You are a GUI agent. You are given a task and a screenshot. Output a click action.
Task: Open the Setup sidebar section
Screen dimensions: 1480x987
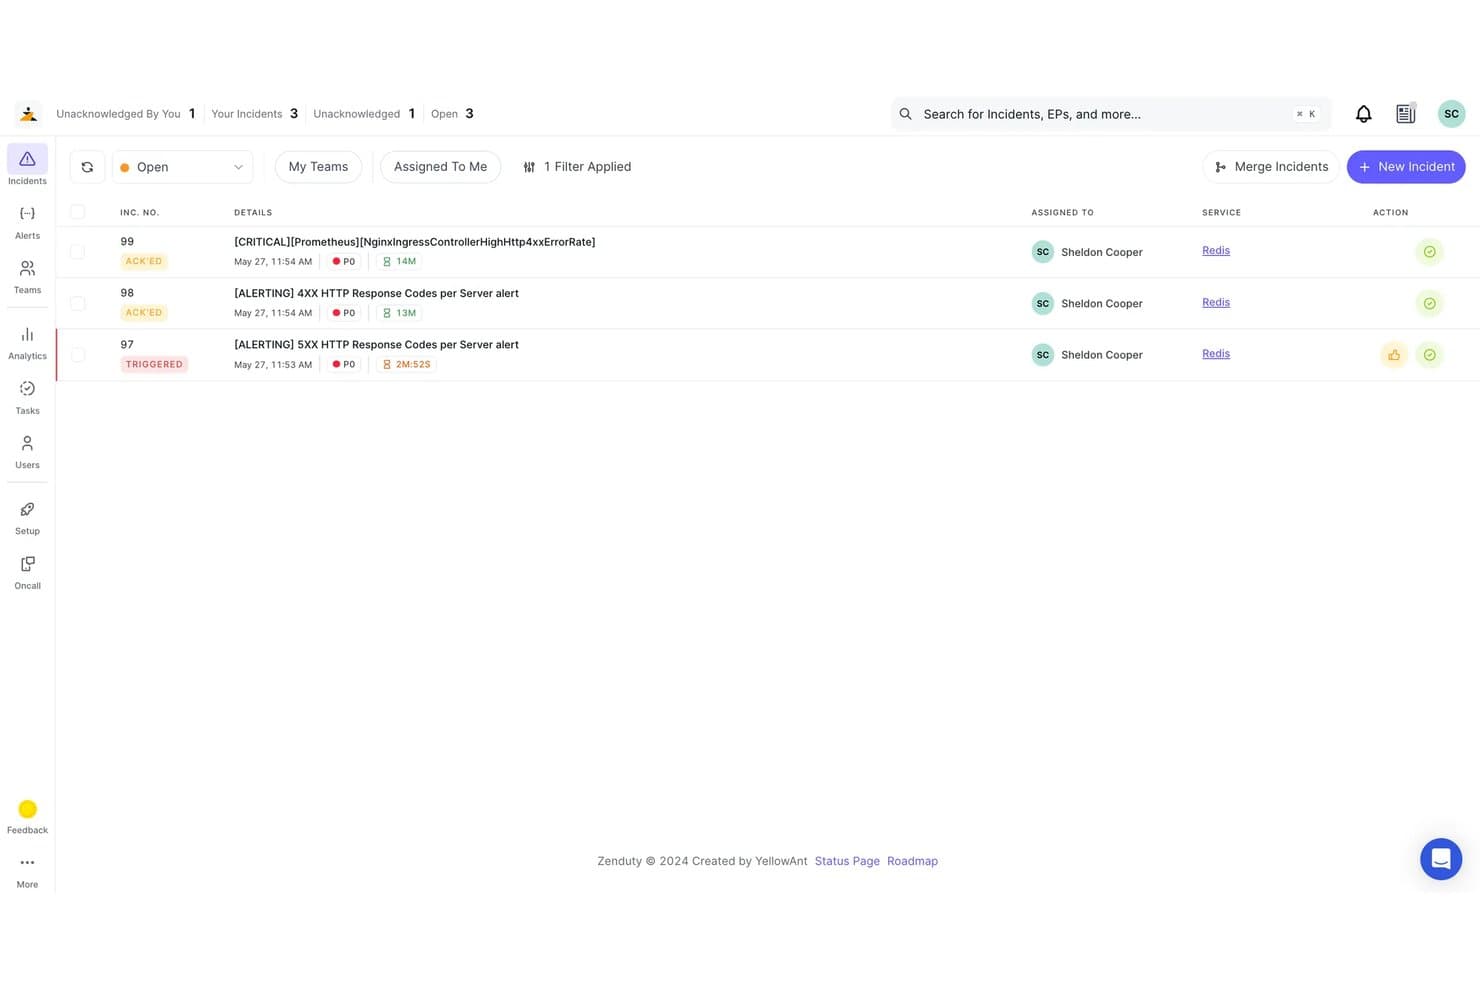[27, 517]
